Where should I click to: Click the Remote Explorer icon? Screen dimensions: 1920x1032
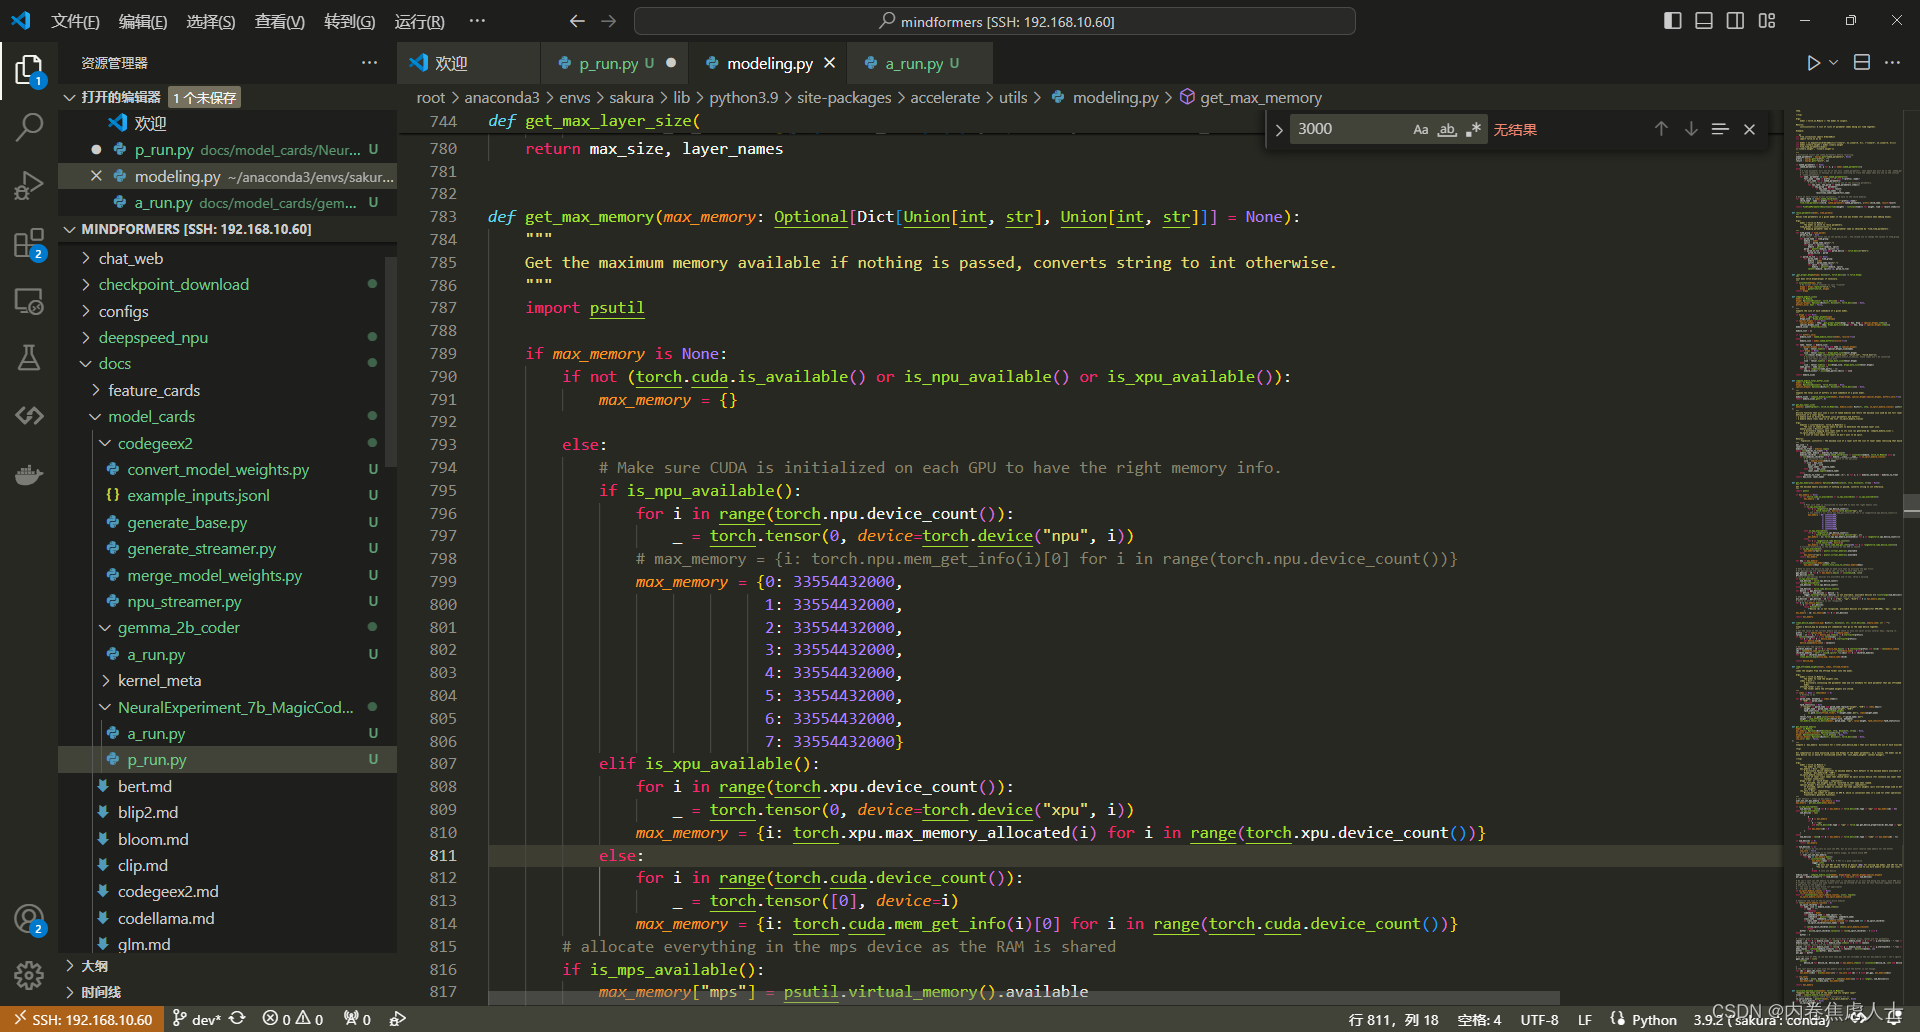(x=29, y=301)
